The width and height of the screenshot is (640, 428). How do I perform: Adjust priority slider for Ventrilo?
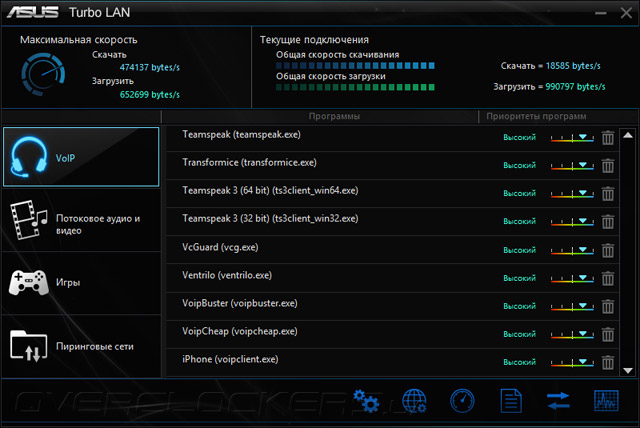(x=572, y=279)
